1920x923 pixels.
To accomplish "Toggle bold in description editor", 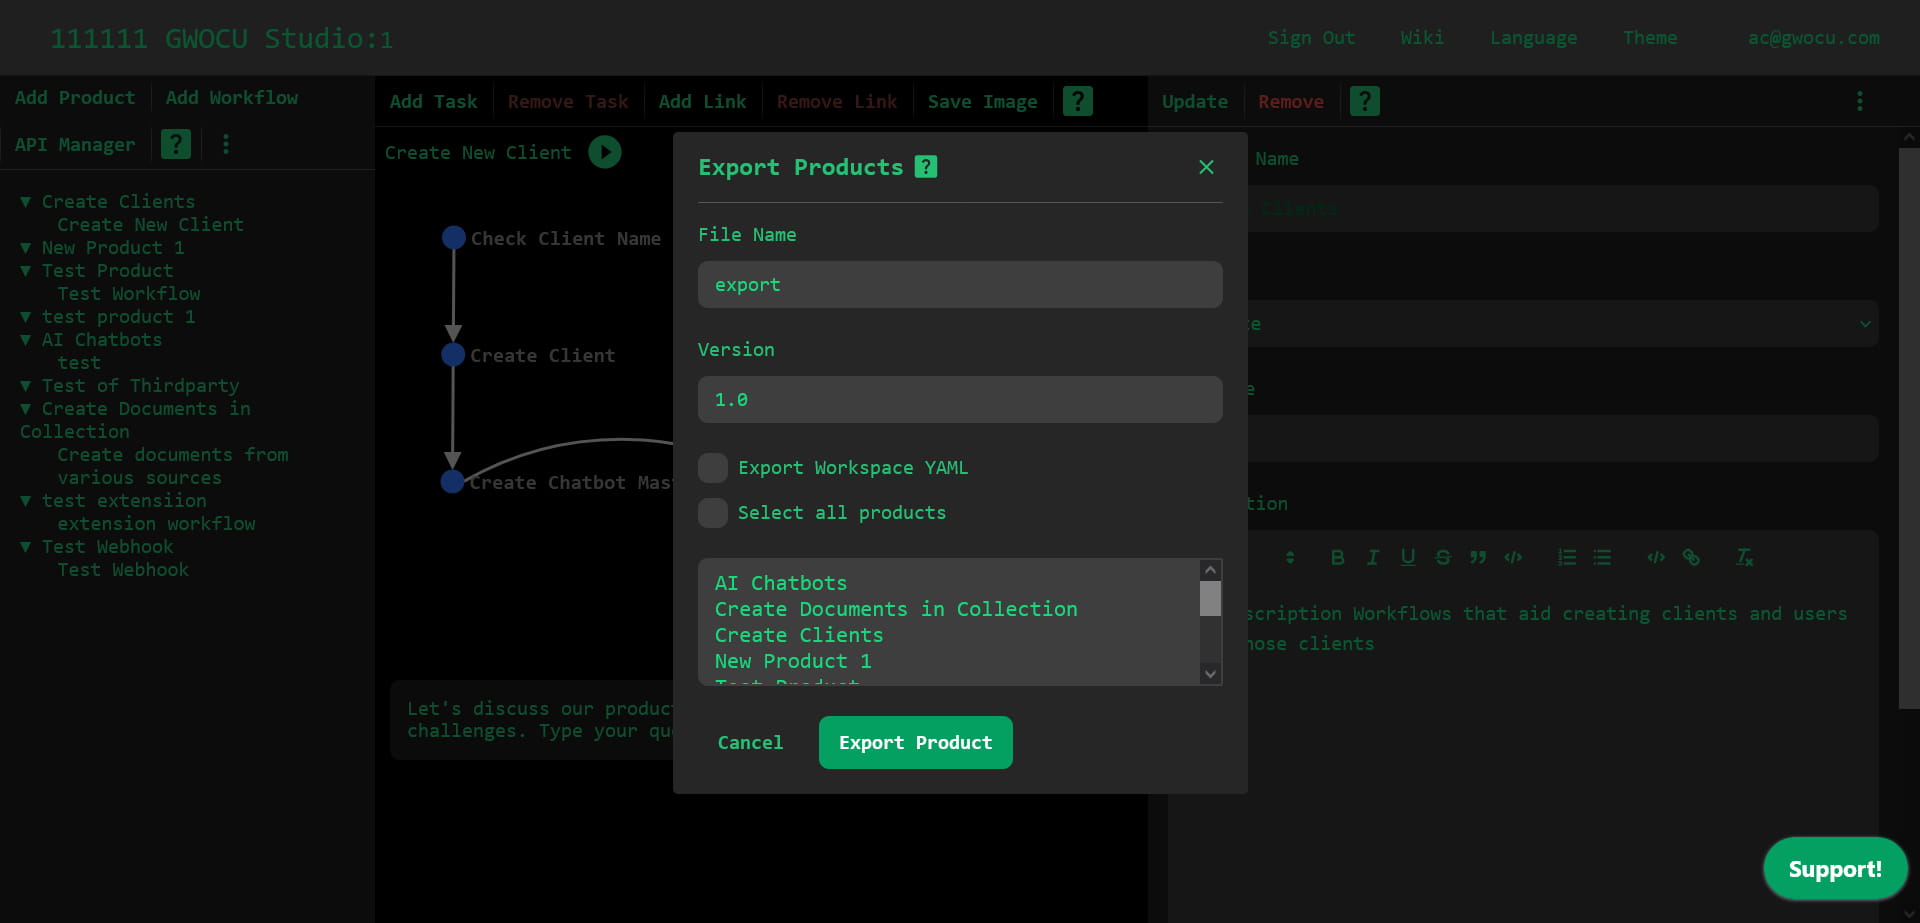I will pos(1337,558).
